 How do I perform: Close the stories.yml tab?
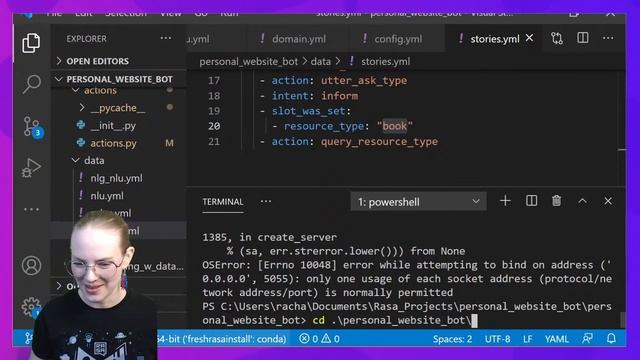[x=529, y=38]
